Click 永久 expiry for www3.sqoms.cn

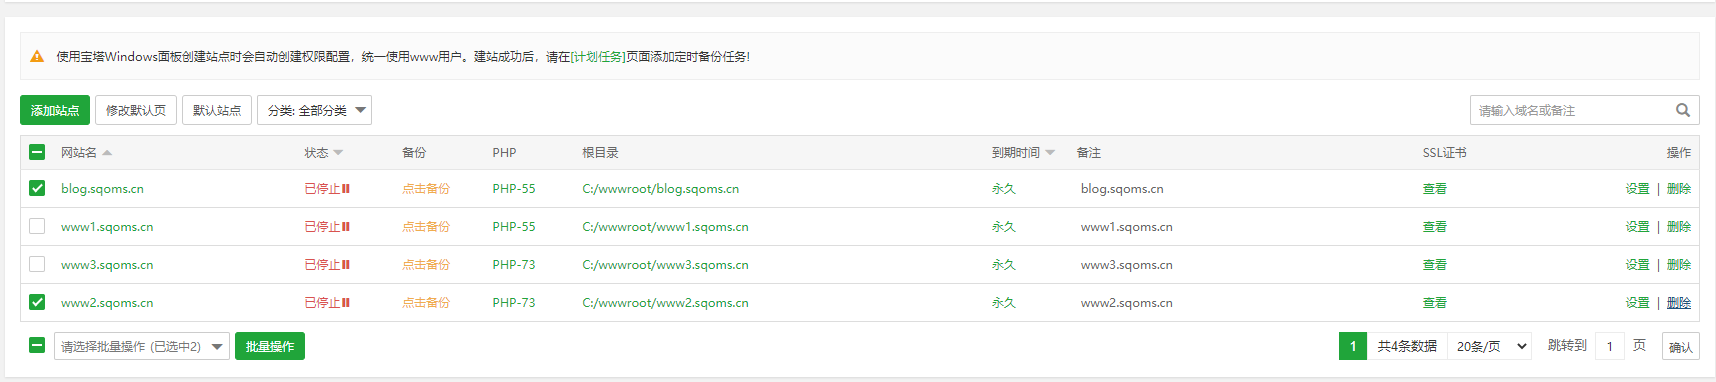tap(1003, 265)
